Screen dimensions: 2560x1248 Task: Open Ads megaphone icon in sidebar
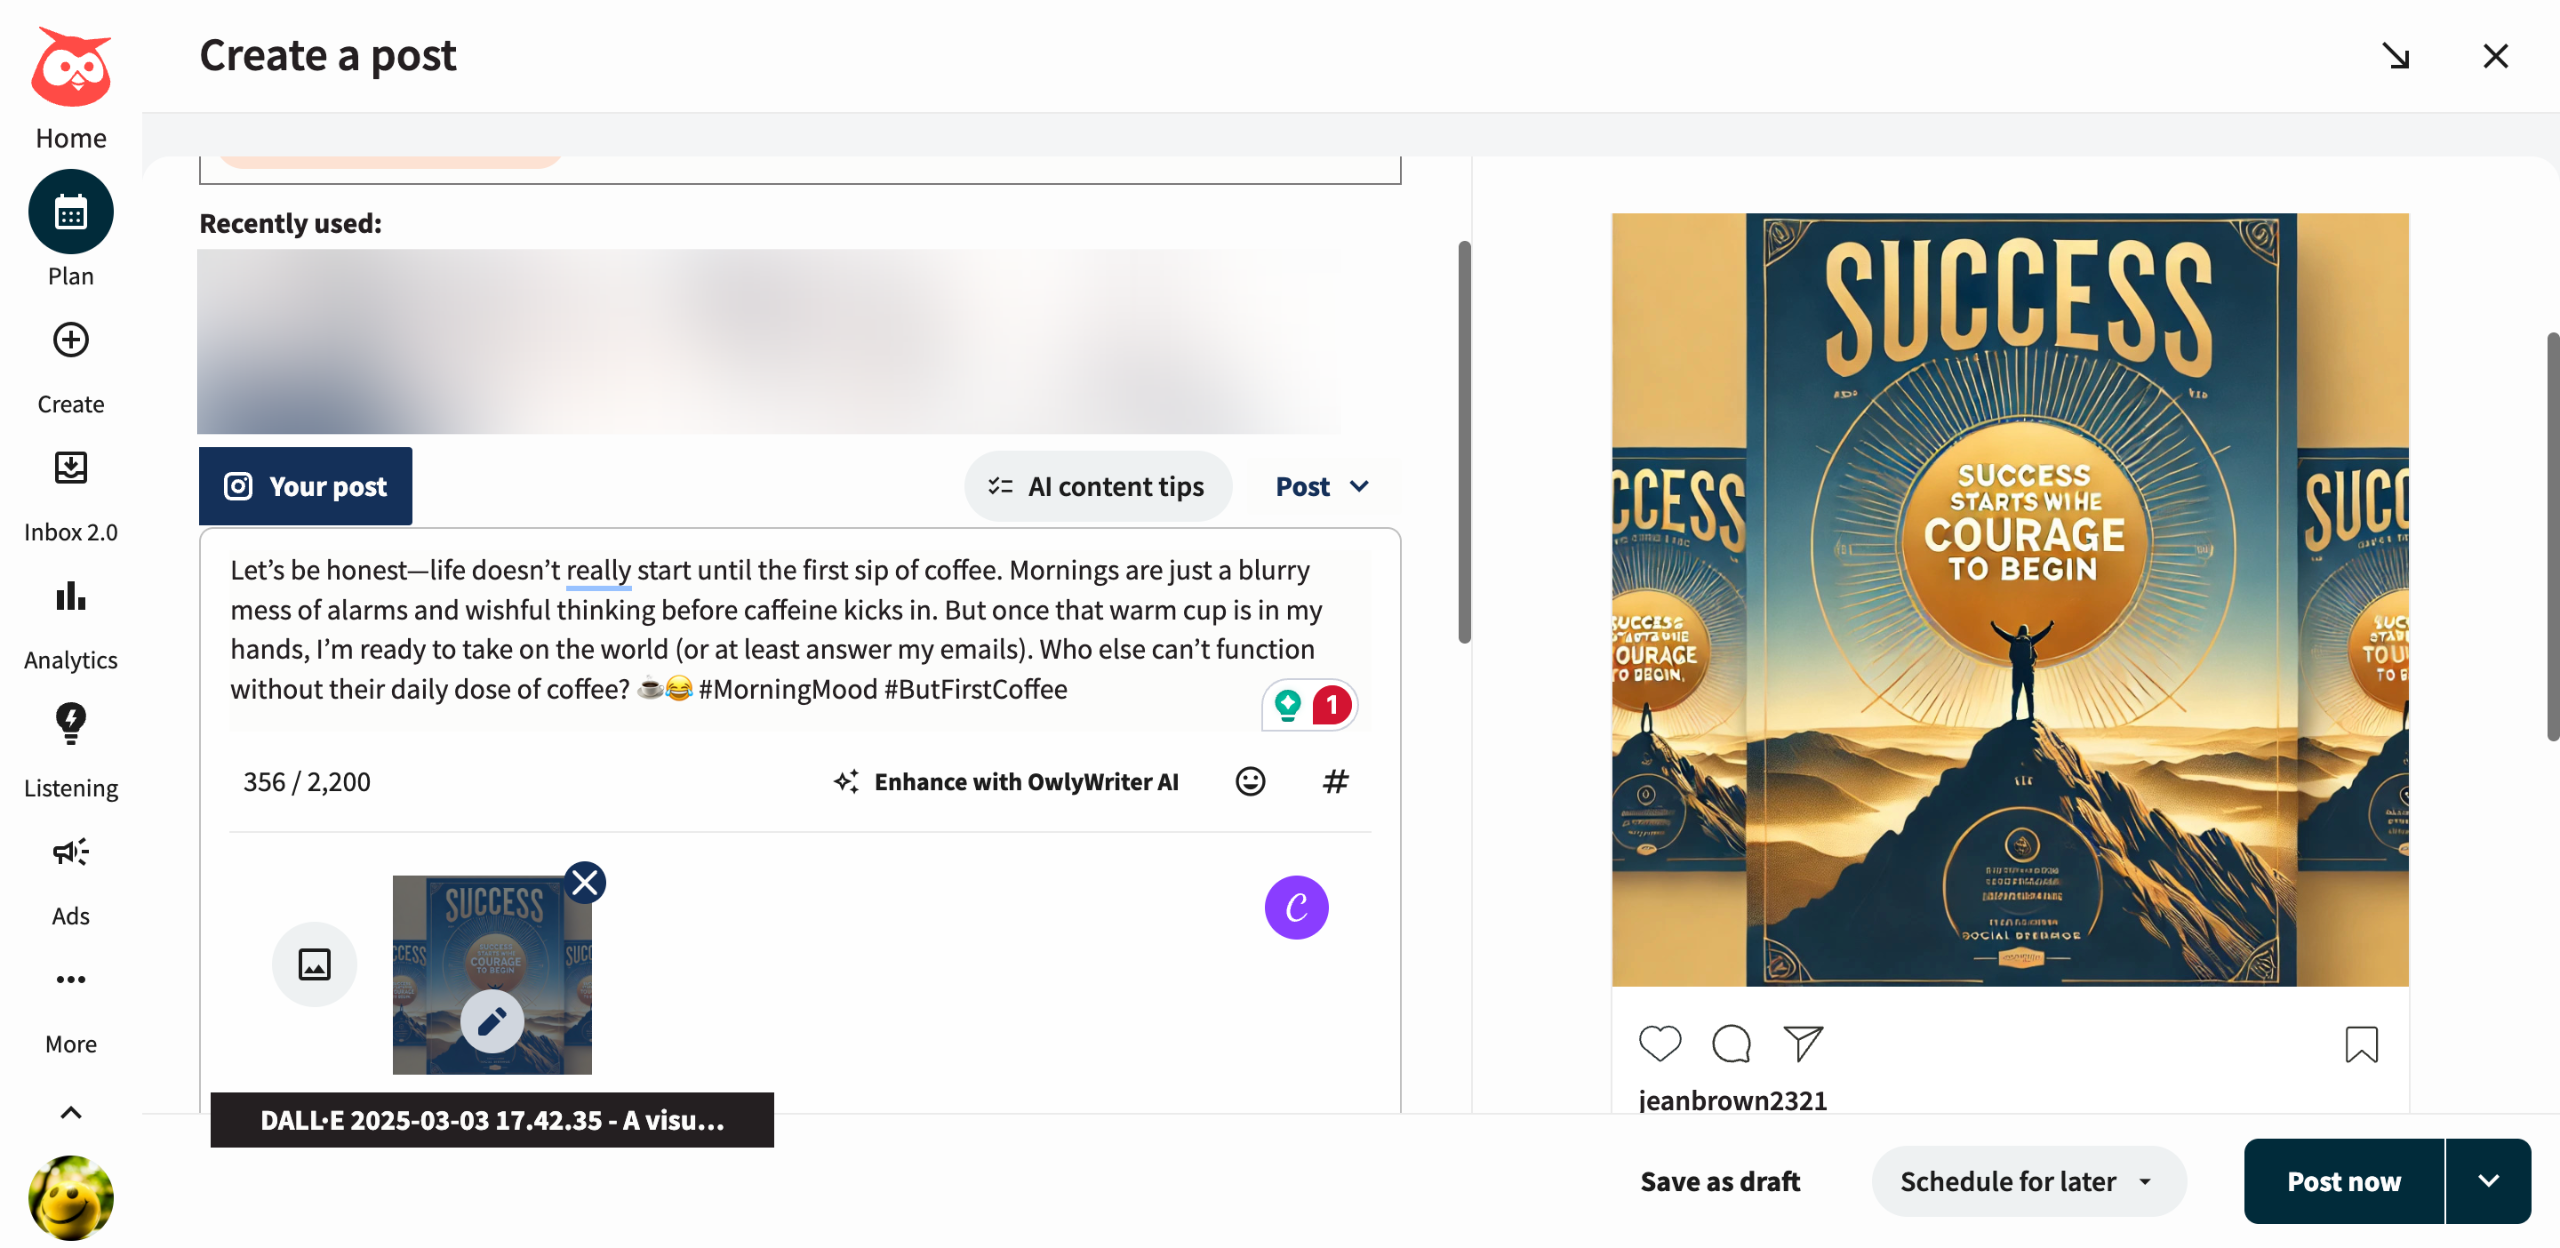pyautogui.click(x=70, y=852)
